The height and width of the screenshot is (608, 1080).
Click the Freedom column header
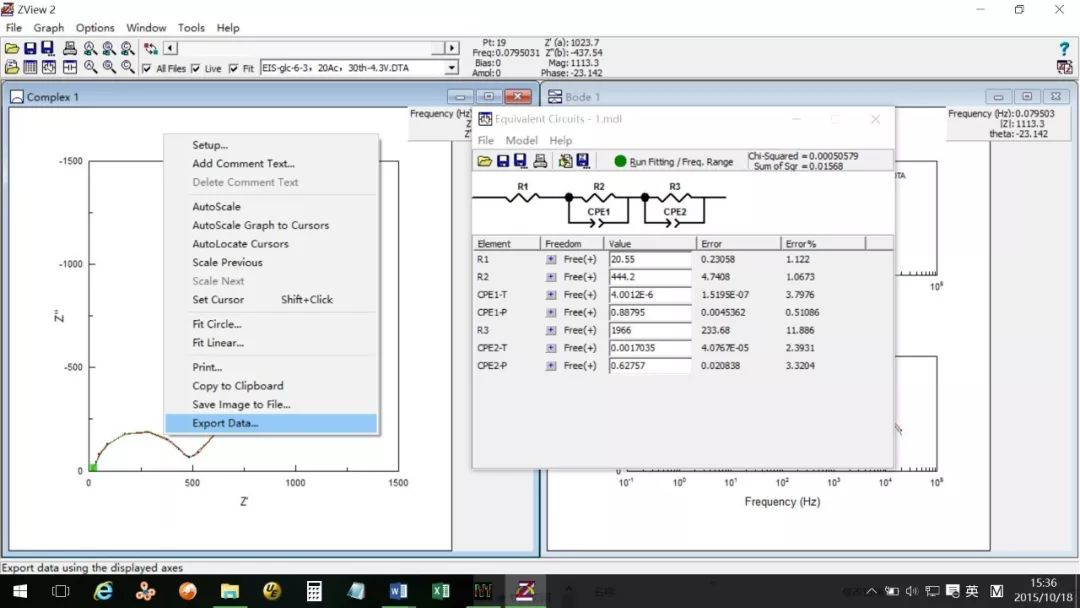click(x=572, y=244)
